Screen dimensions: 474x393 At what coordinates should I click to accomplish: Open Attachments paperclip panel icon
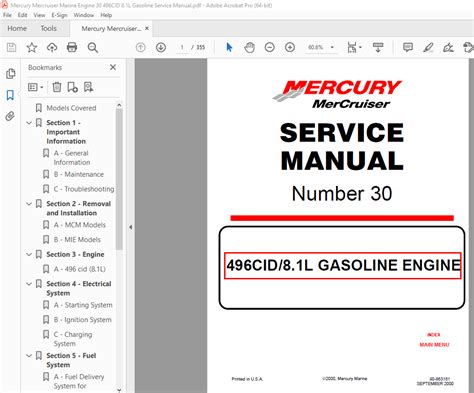click(x=10, y=116)
